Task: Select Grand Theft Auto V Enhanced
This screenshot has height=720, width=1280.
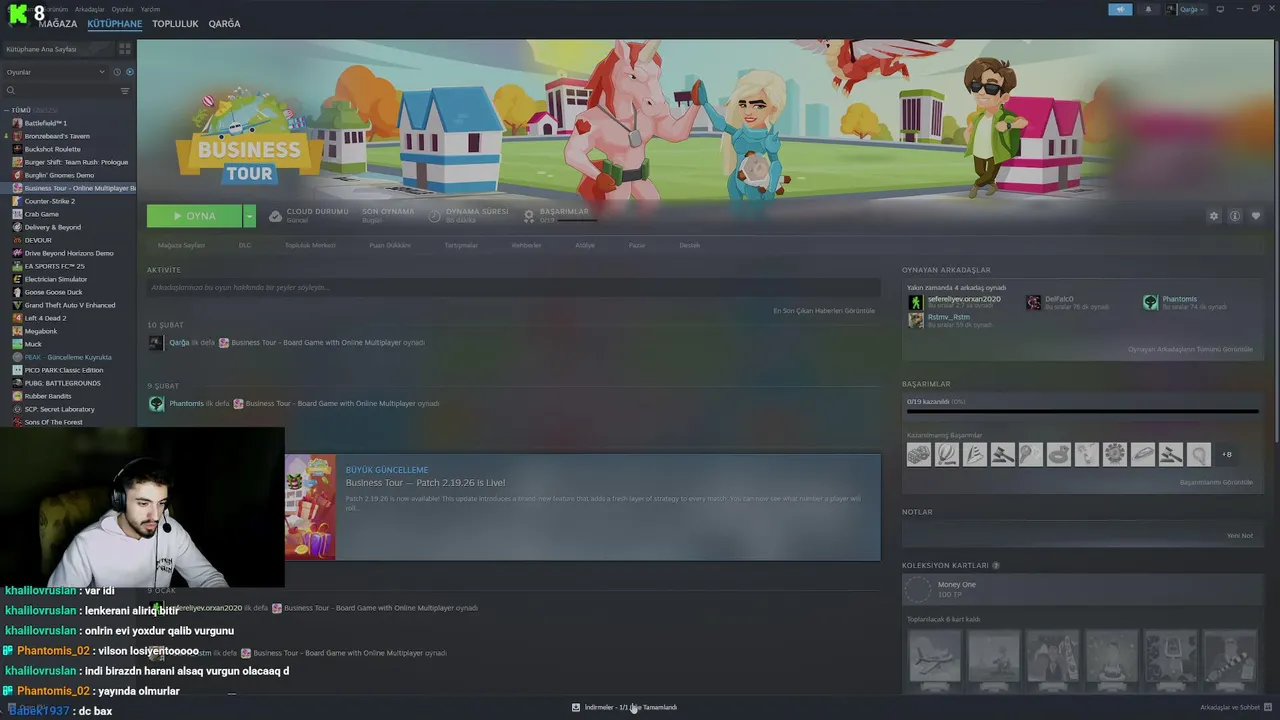Action: [70, 305]
